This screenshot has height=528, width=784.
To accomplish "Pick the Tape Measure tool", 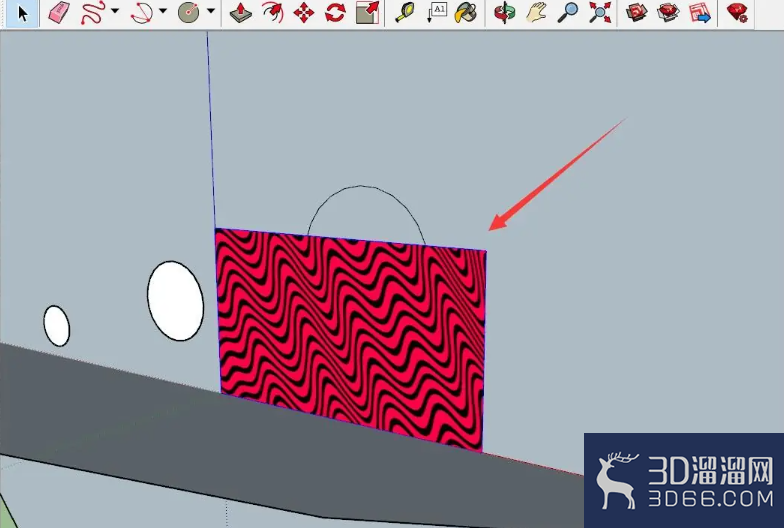I will click(405, 12).
